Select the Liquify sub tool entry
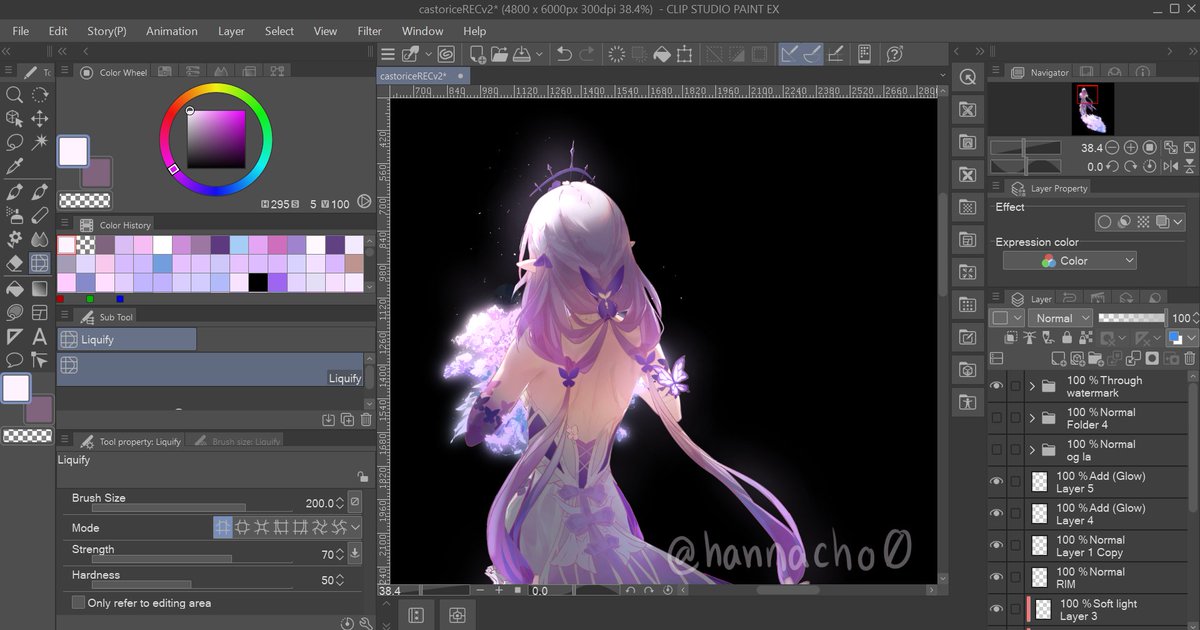The height and width of the screenshot is (630, 1200). pyautogui.click(x=210, y=369)
